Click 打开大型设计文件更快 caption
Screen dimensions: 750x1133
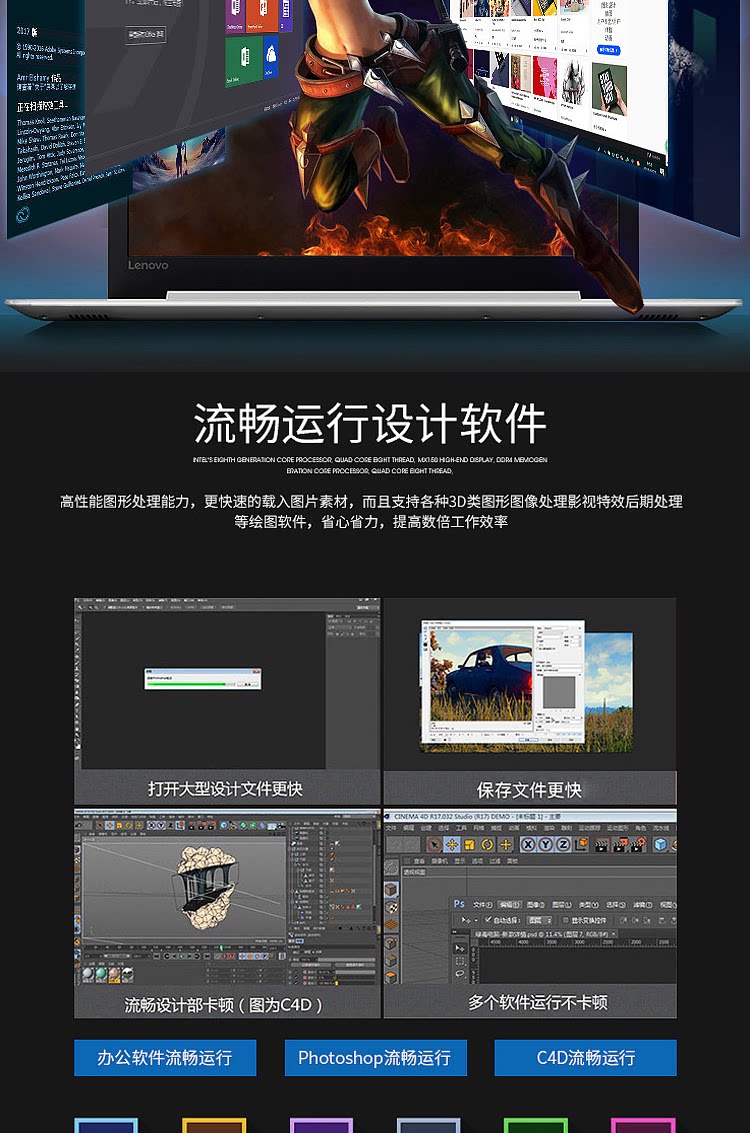[225, 788]
